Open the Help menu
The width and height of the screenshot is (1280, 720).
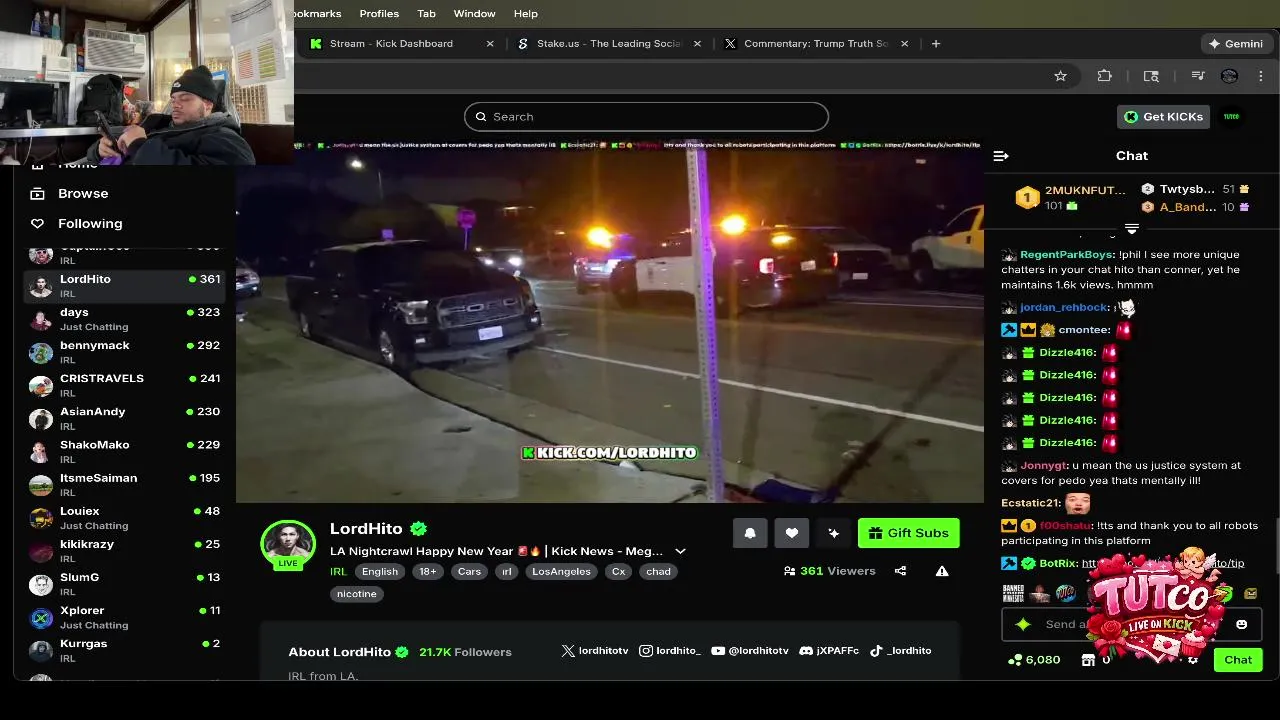[526, 14]
